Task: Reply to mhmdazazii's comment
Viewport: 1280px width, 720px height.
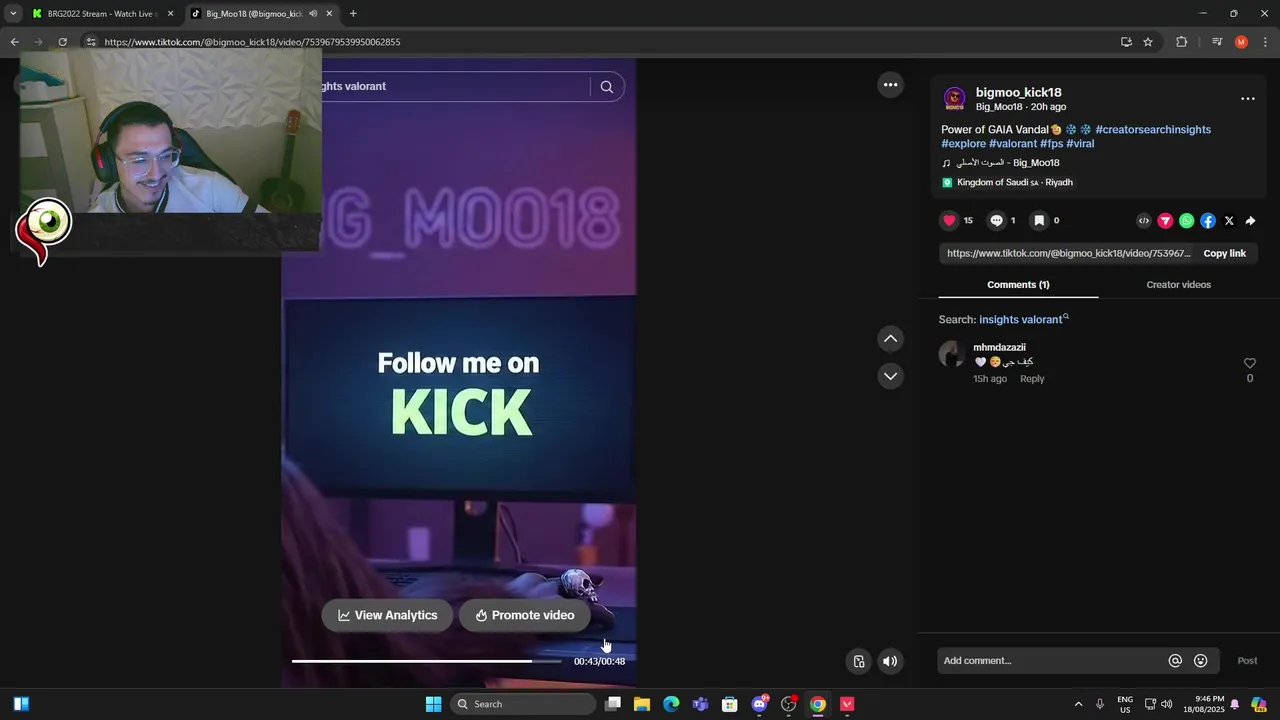Action: [1032, 379]
